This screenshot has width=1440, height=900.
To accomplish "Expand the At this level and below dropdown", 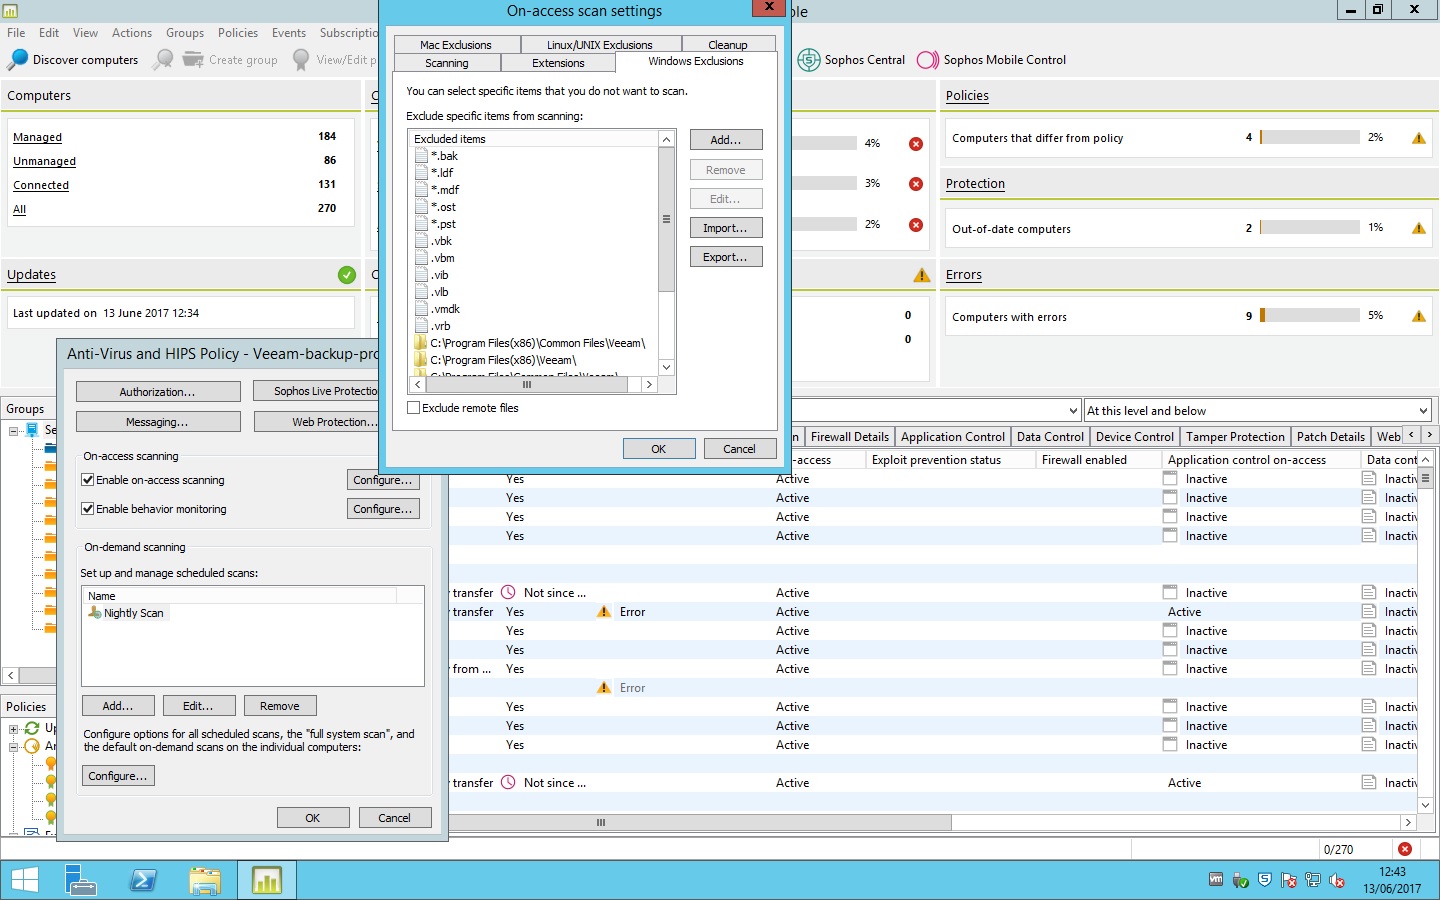I will point(1423,411).
